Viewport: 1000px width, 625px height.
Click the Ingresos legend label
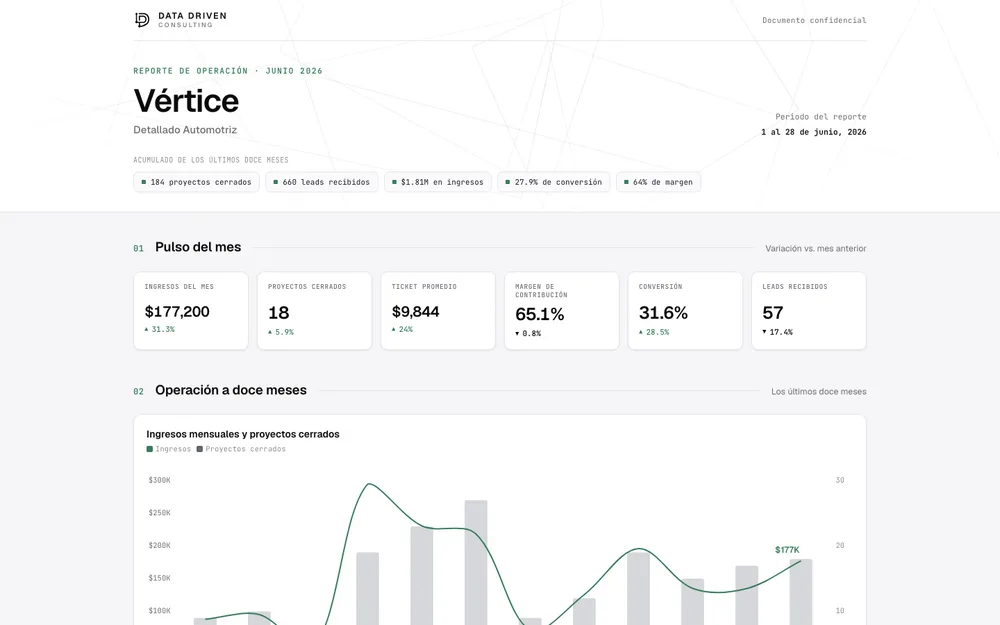click(173, 449)
